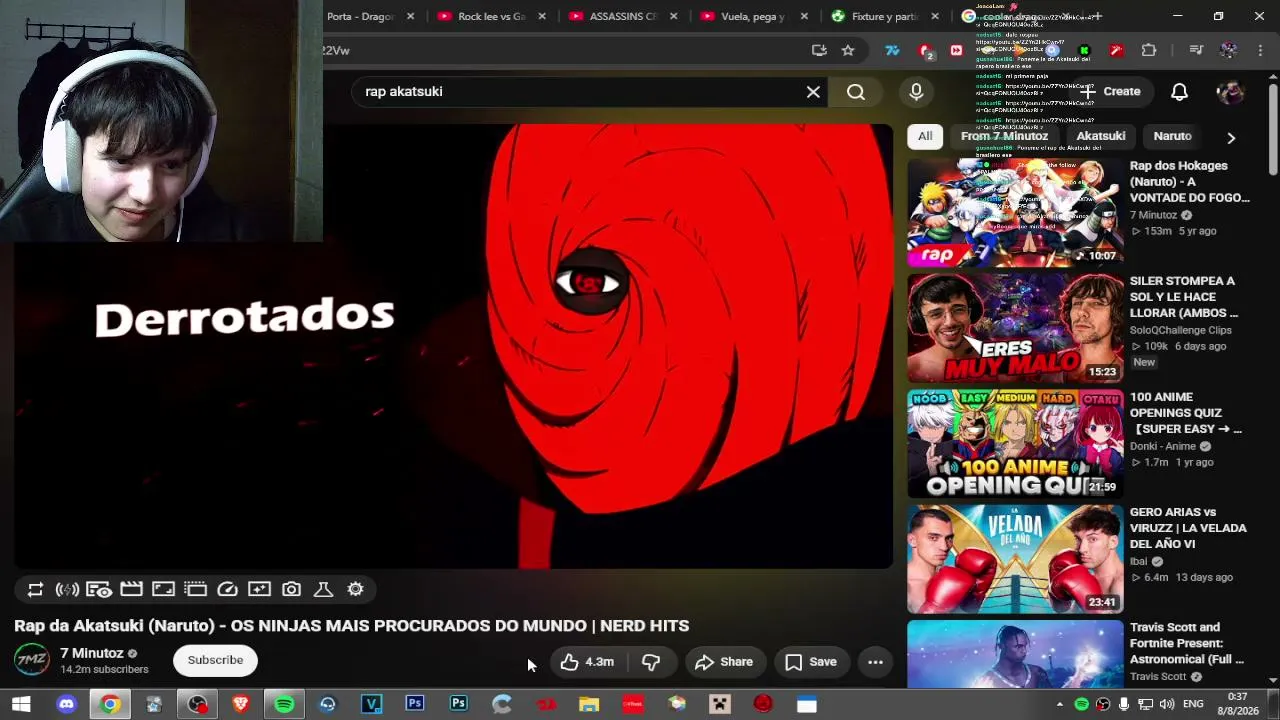Open the Ibai channel link
The image size is (1280, 720).
click(x=1139, y=562)
